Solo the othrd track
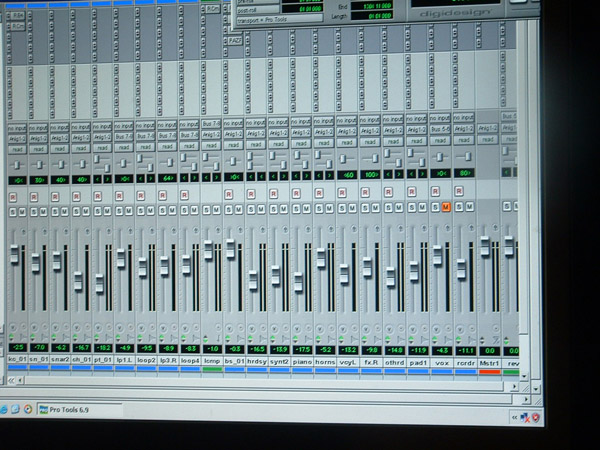 (x=388, y=207)
